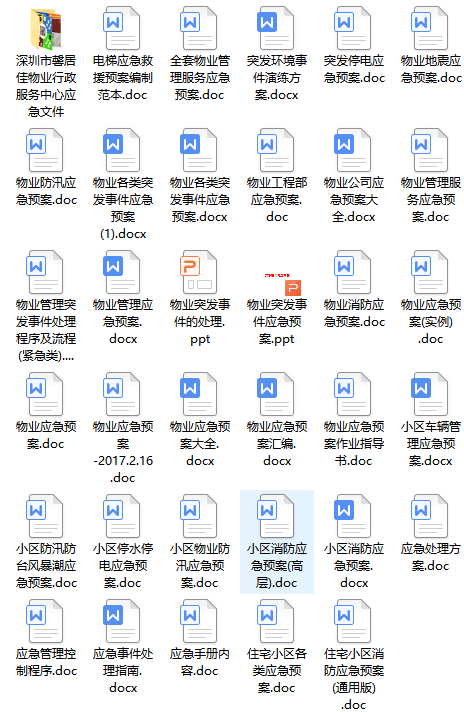Click highlighted 小区消防应急预案(高层).doc file
The image size is (464, 712).
(x=276, y=541)
